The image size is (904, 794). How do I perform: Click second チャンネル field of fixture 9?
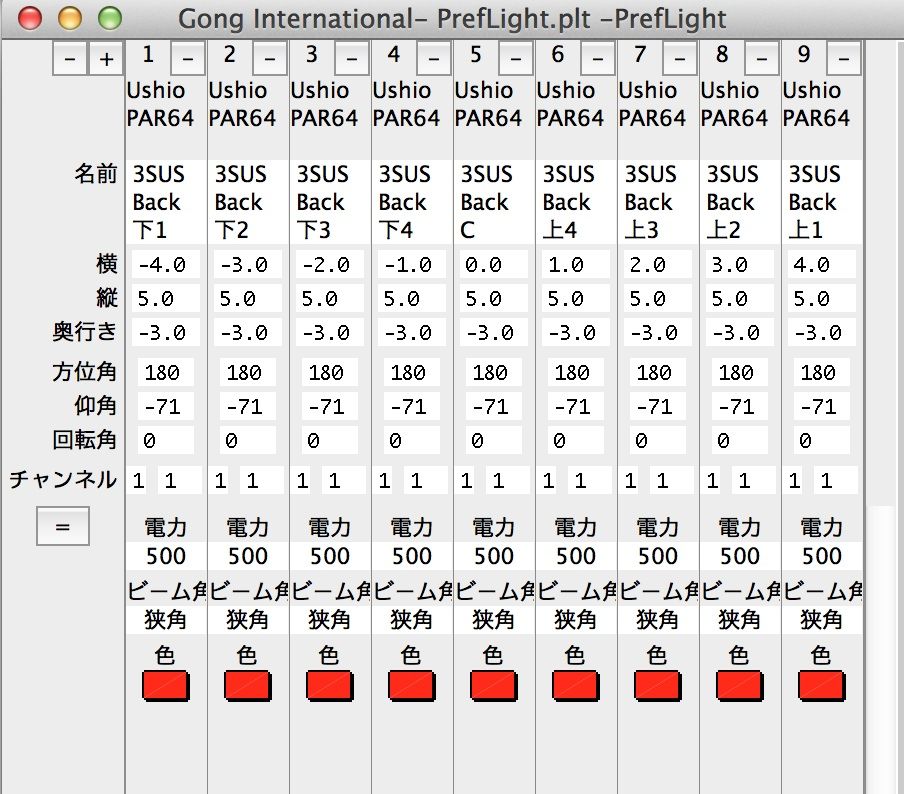835,480
